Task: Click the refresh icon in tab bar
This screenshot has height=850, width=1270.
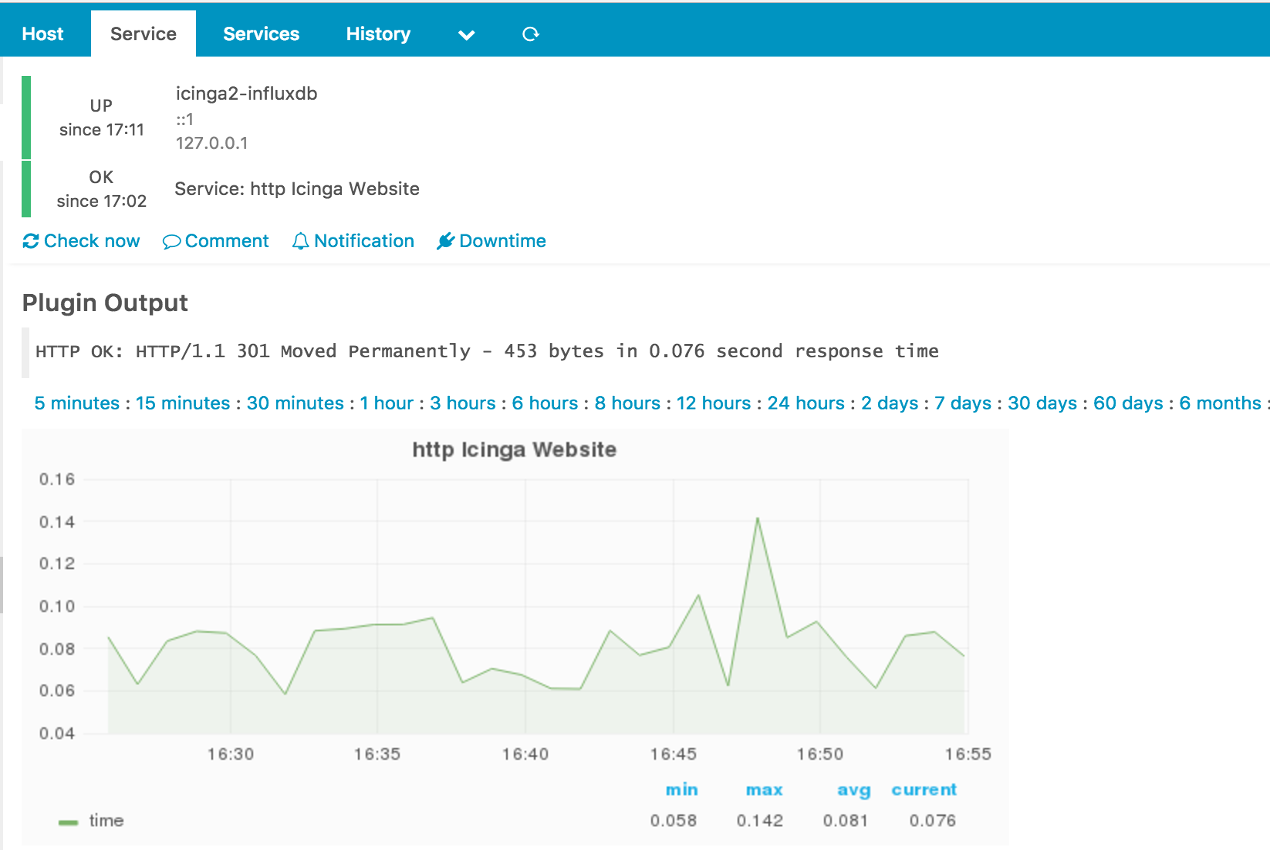Action: tap(531, 34)
